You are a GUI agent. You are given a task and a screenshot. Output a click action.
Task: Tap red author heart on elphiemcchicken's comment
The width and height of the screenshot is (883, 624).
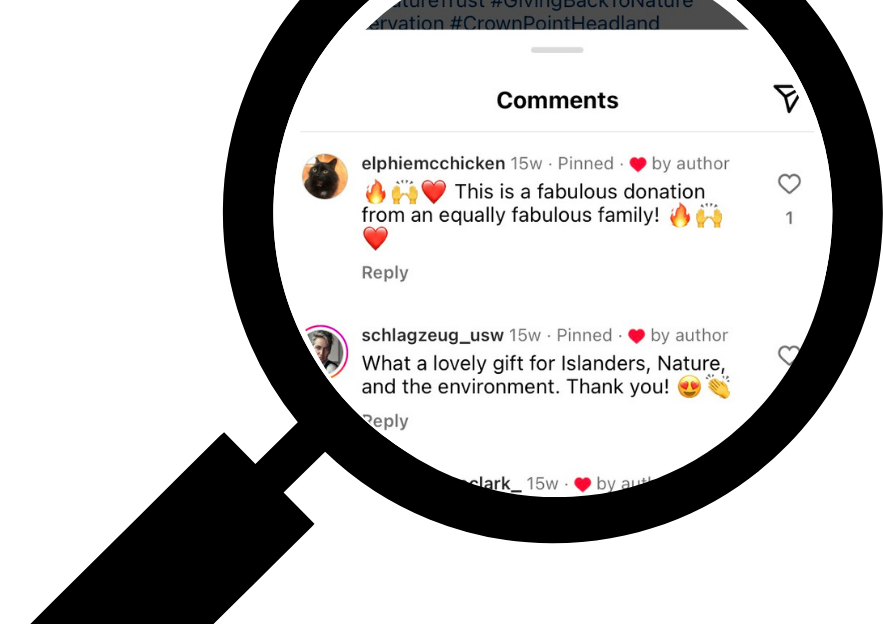pos(637,164)
